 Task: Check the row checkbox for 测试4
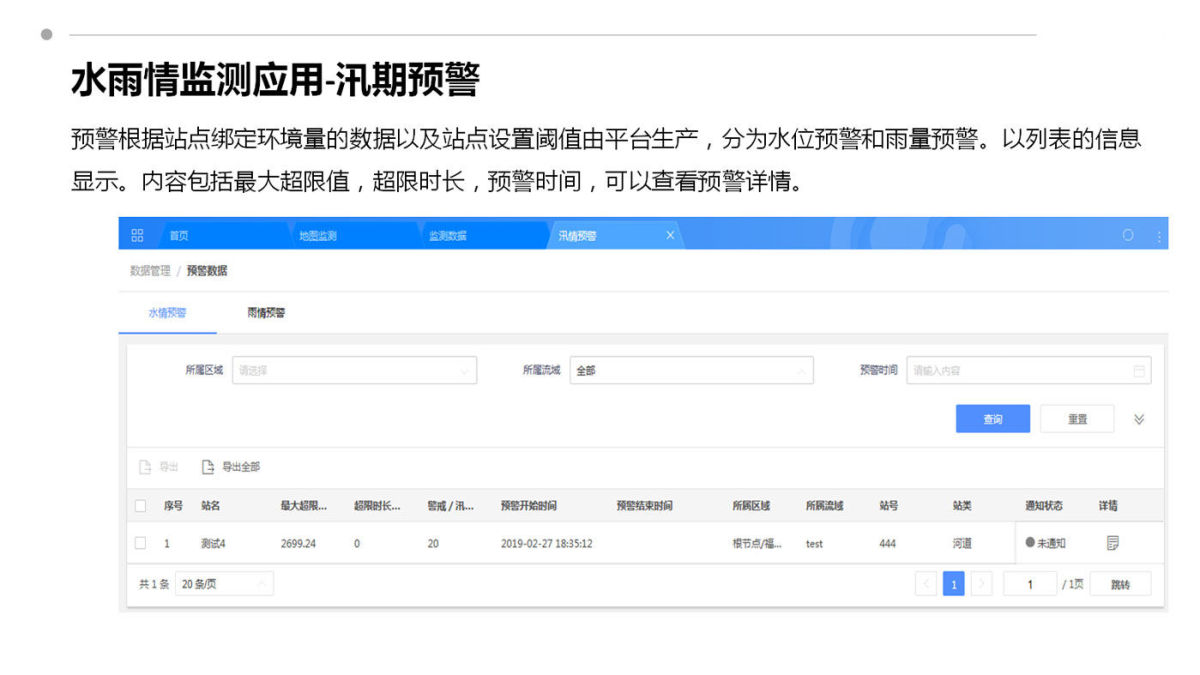coord(140,543)
